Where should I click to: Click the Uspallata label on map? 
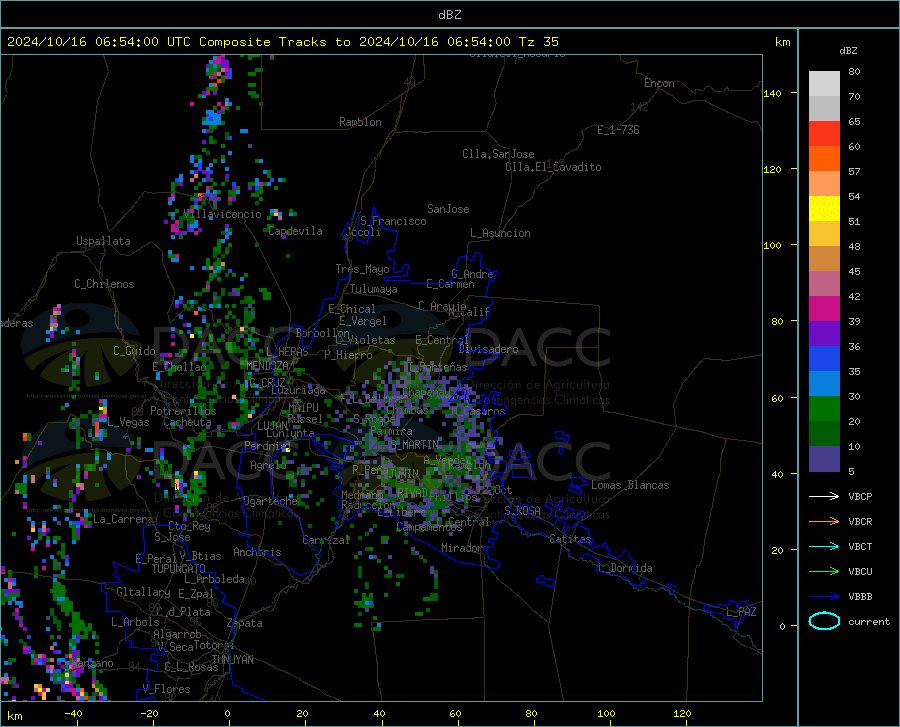pos(103,241)
